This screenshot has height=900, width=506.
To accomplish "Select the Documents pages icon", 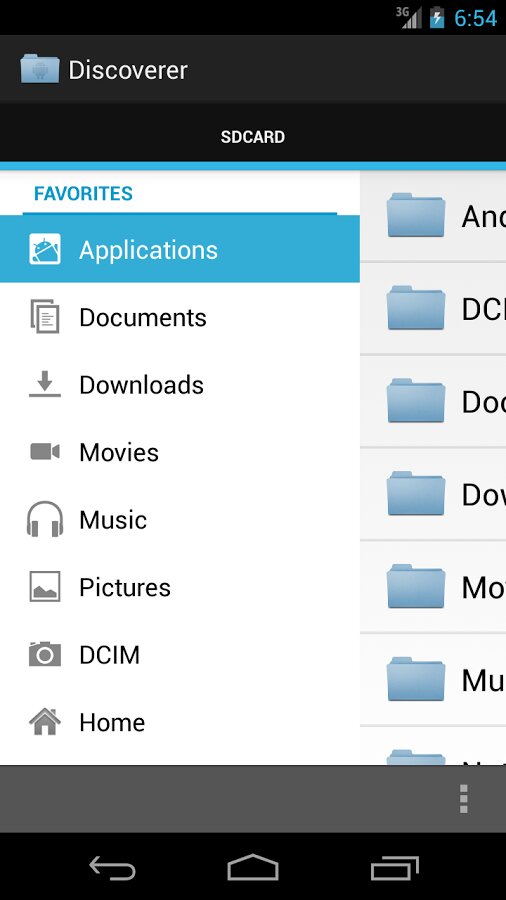I will [x=45, y=316].
